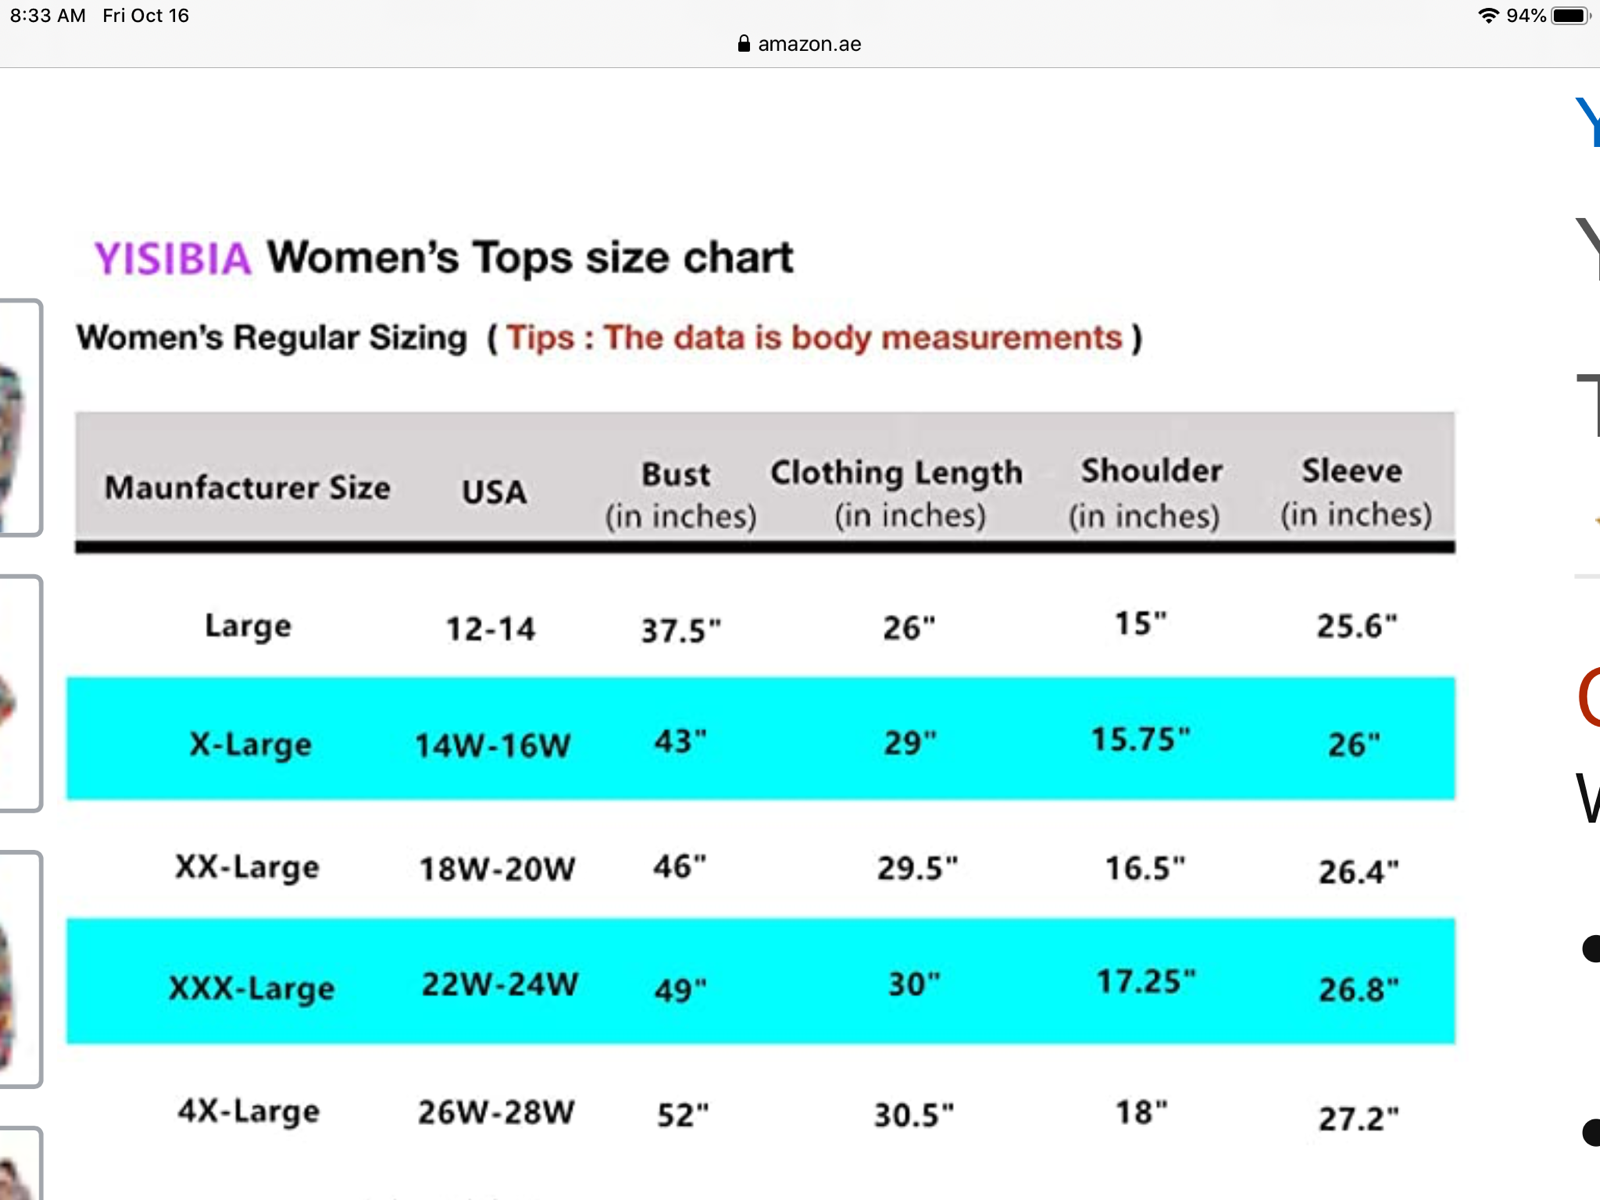Tap the Large size row label
1600x1200 pixels.
coord(248,627)
